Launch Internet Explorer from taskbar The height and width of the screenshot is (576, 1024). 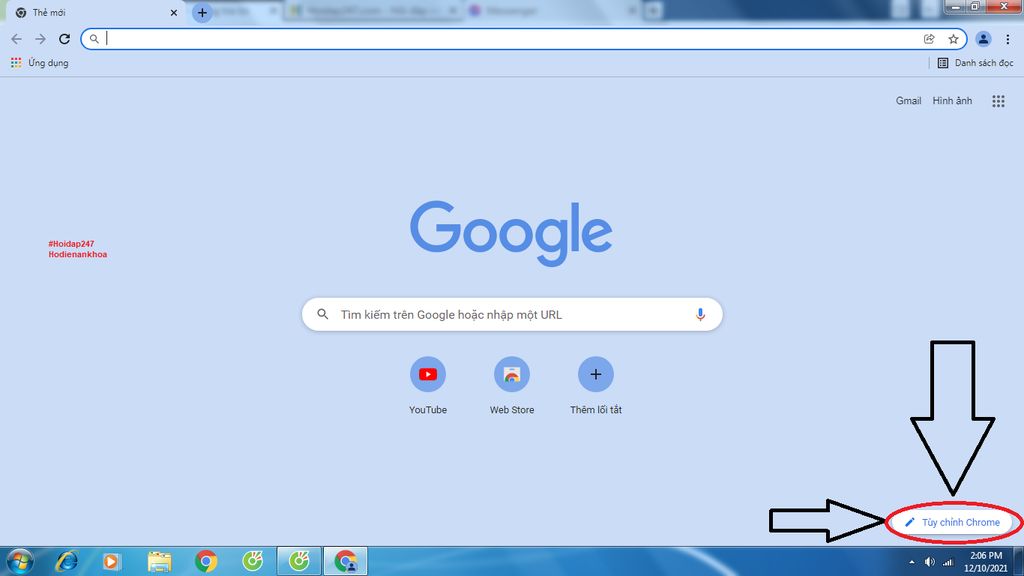(66, 561)
